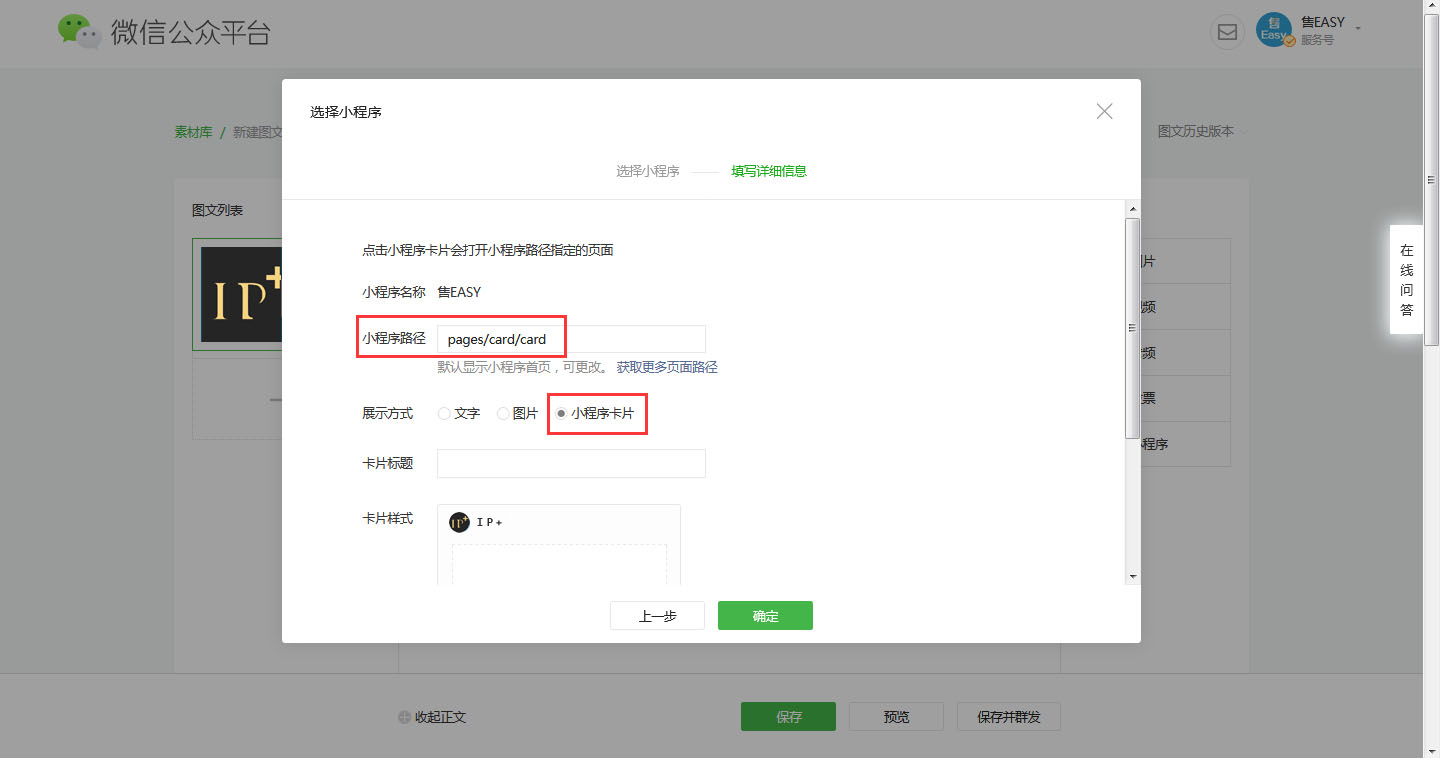The height and width of the screenshot is (758, 1440).
Task: Select the 小程序卡片 display option
Action: tap(561, 414)
